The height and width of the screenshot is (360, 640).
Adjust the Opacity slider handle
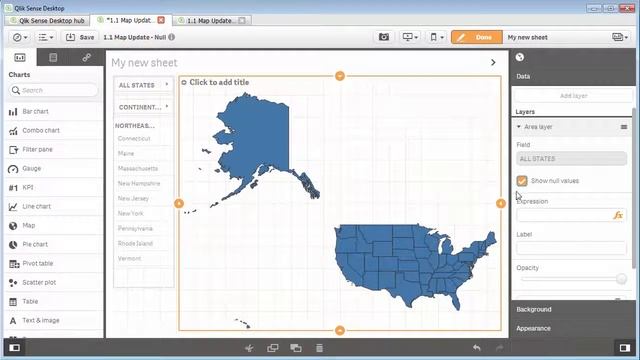coord(621,279)
